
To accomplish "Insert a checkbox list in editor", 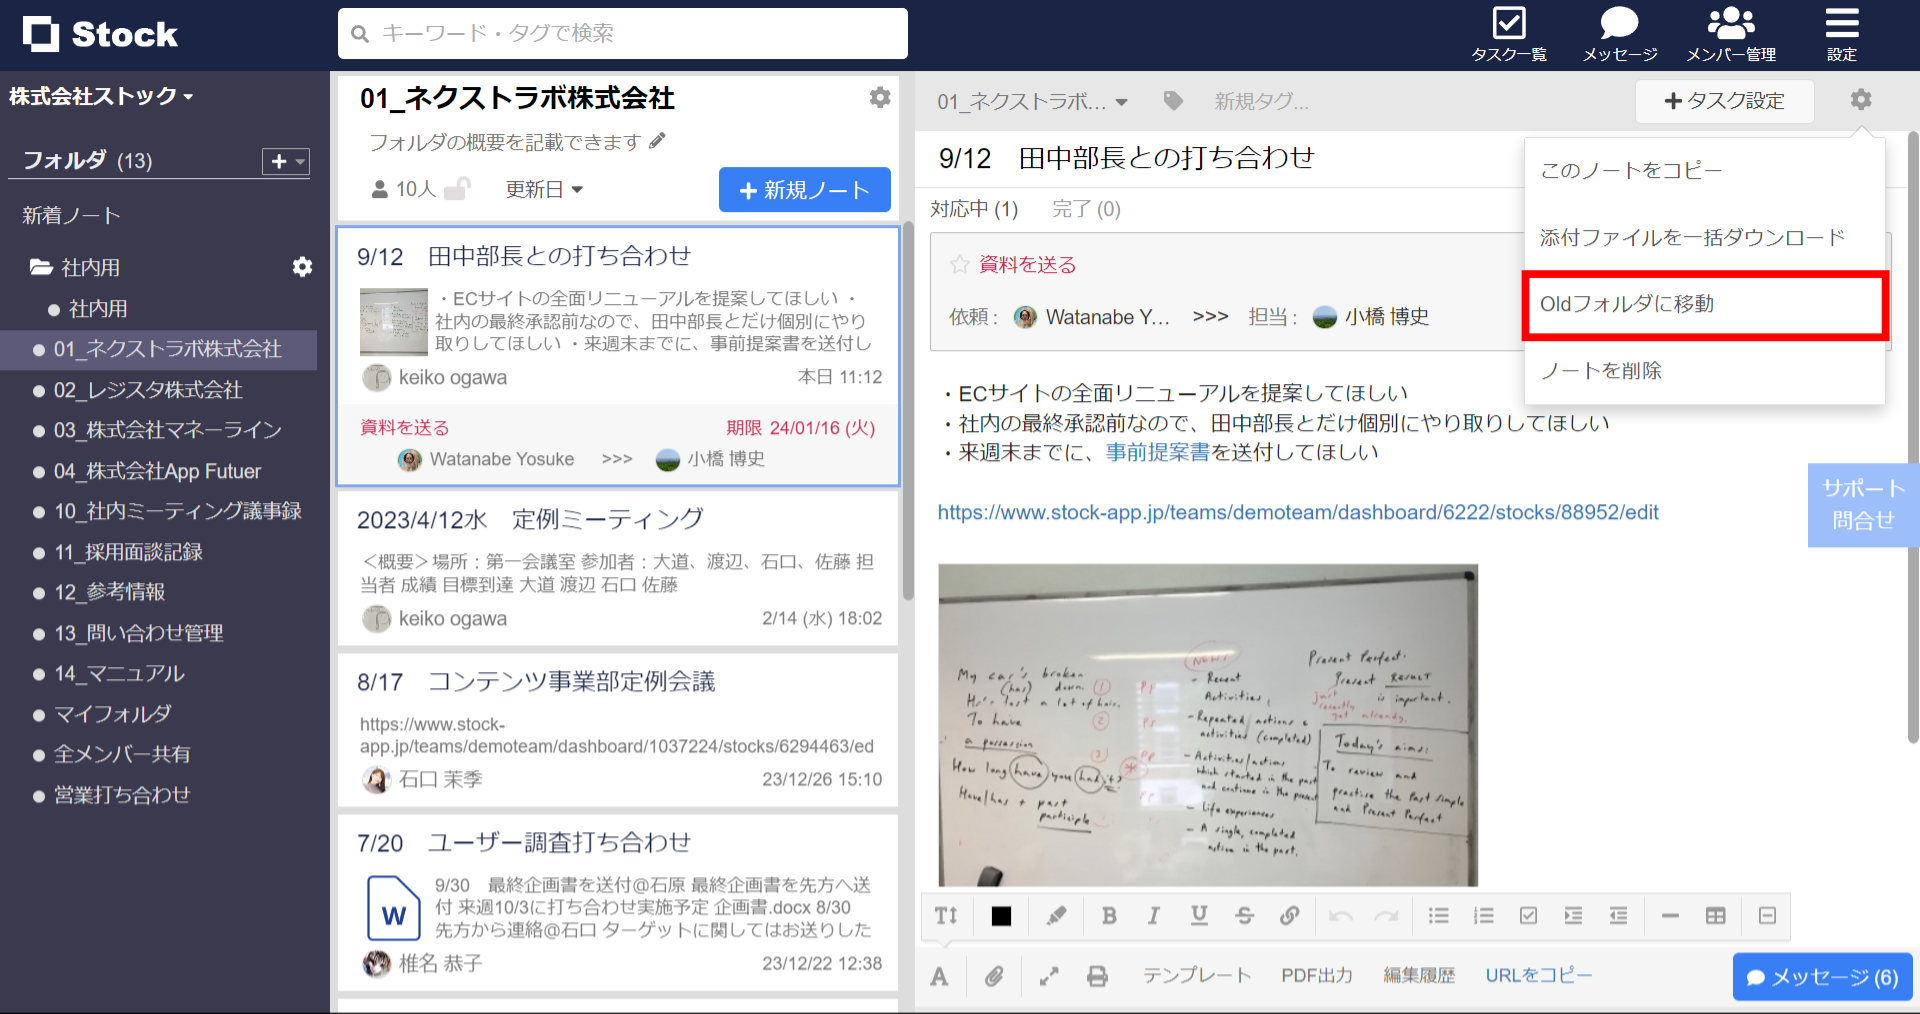I will 1528,915.
